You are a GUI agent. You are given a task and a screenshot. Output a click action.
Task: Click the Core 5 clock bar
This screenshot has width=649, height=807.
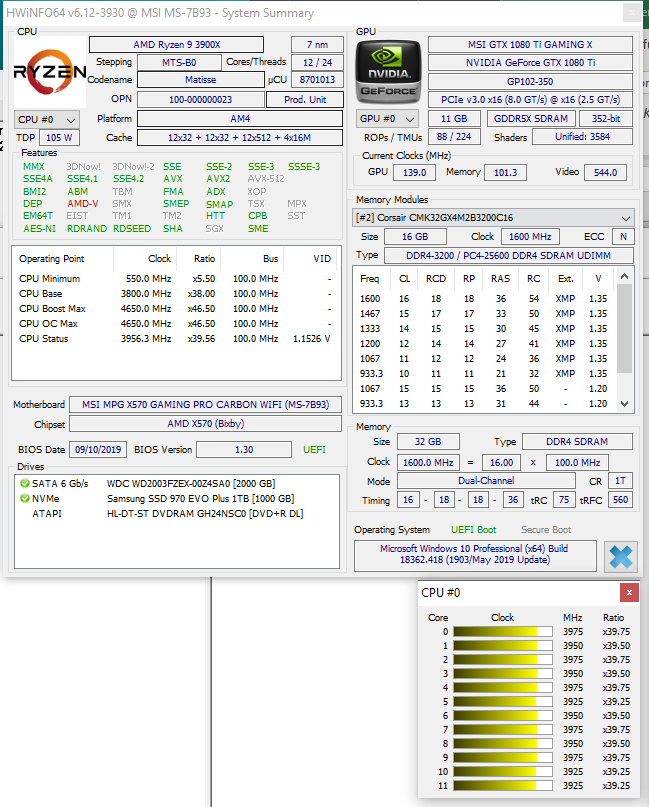(503, 701)
